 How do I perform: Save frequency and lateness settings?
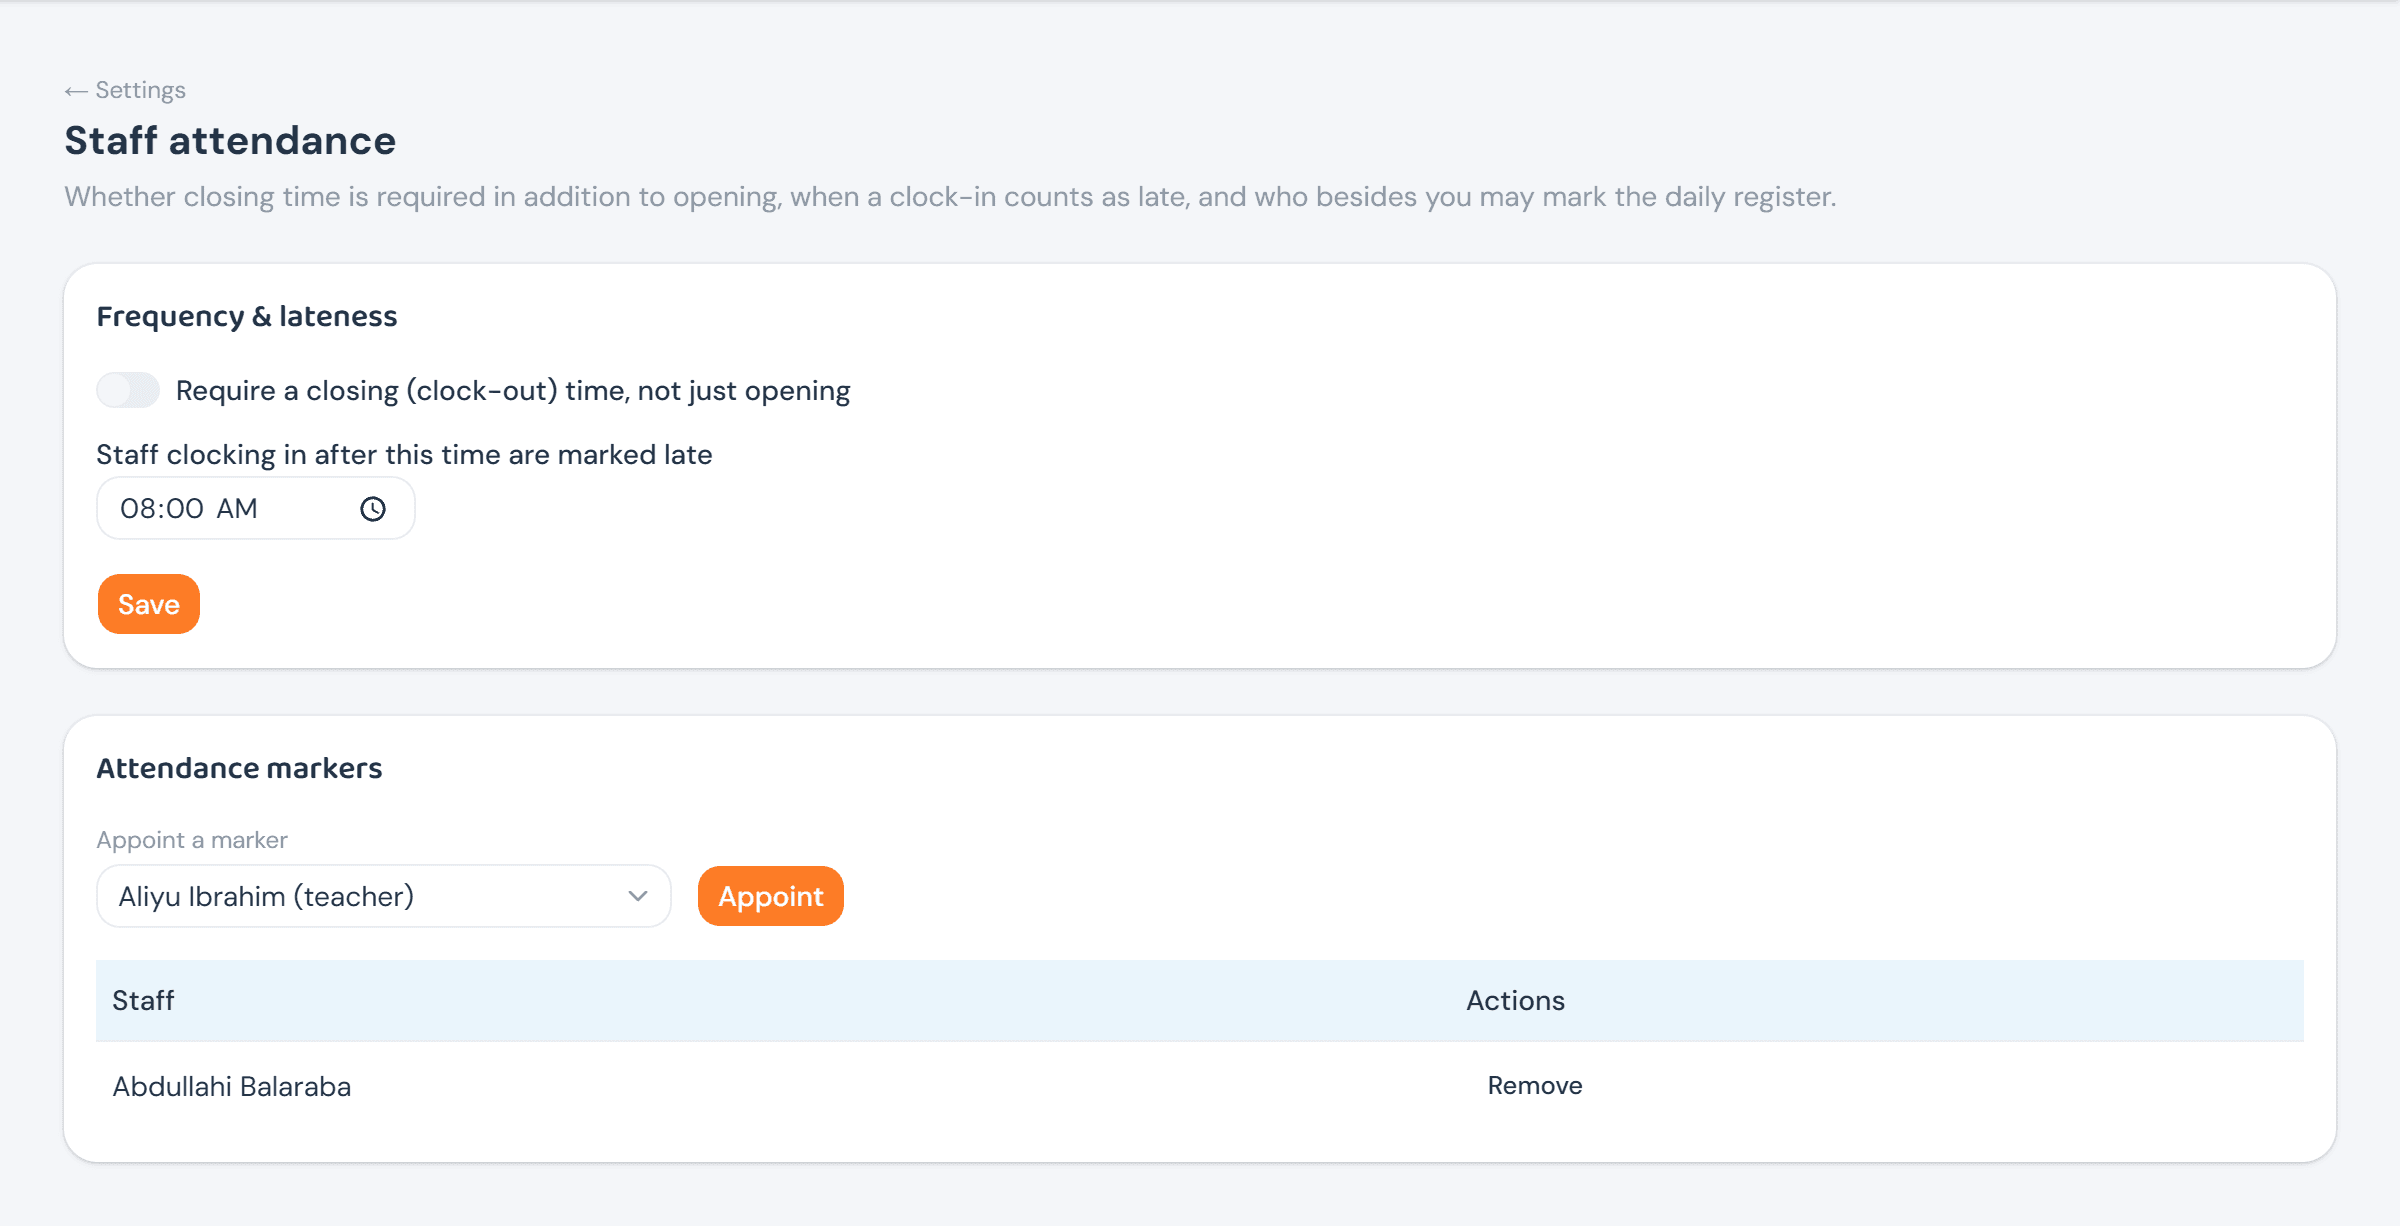coord(149,604)
